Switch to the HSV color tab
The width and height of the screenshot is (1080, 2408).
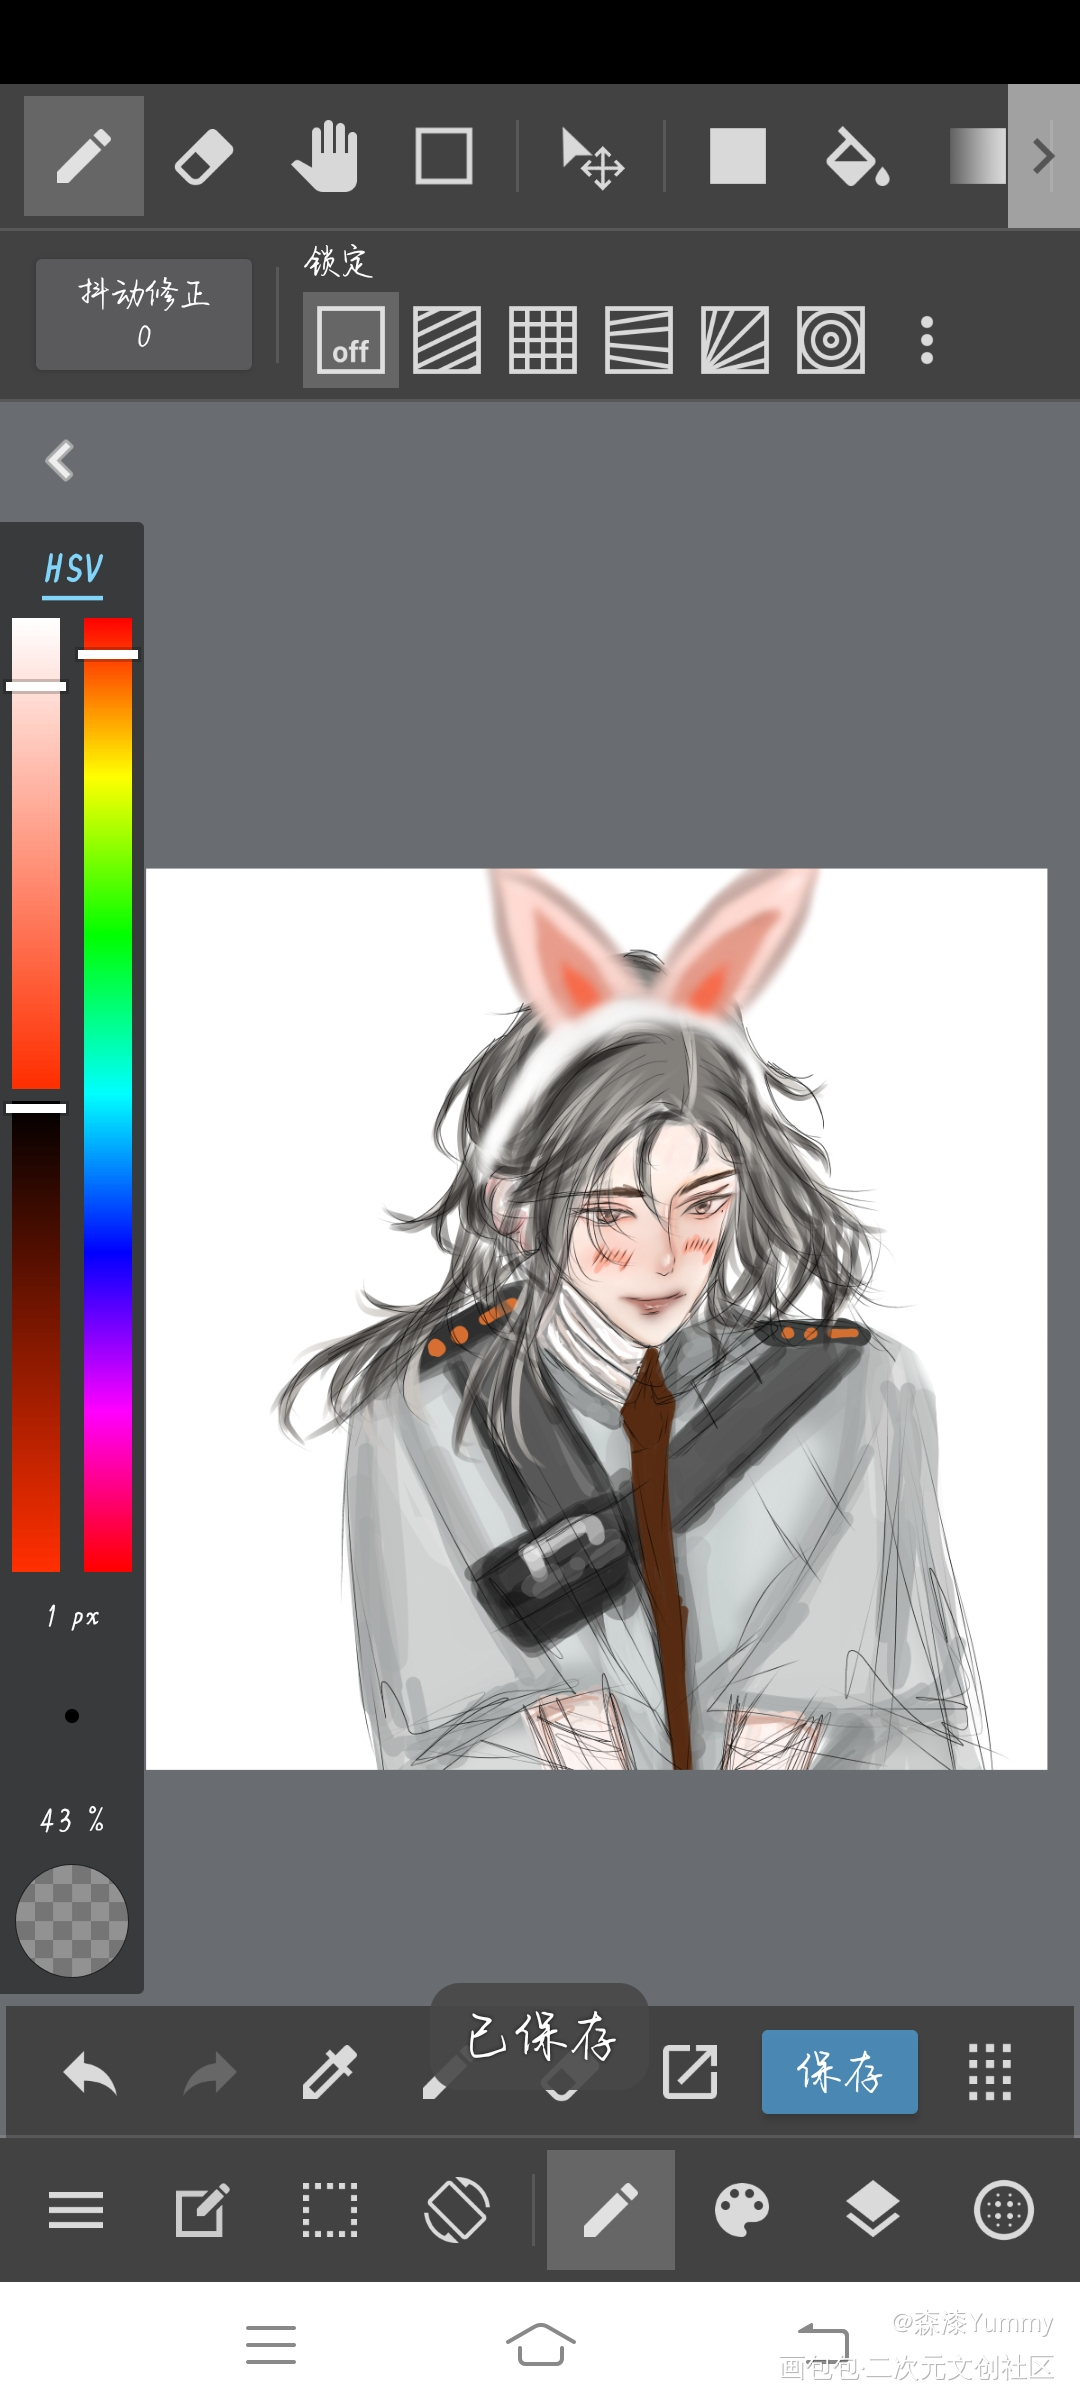[x=73, y=570]
